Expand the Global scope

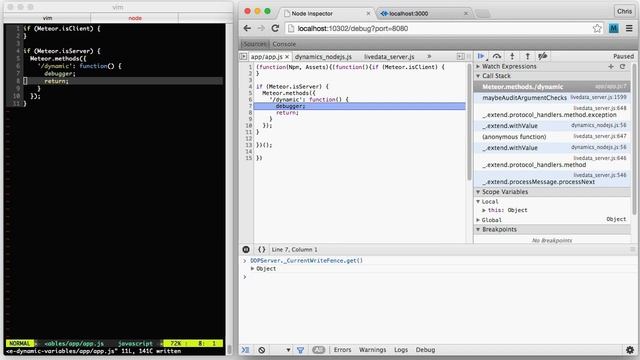pyautogui.click(x=478, y=220)
